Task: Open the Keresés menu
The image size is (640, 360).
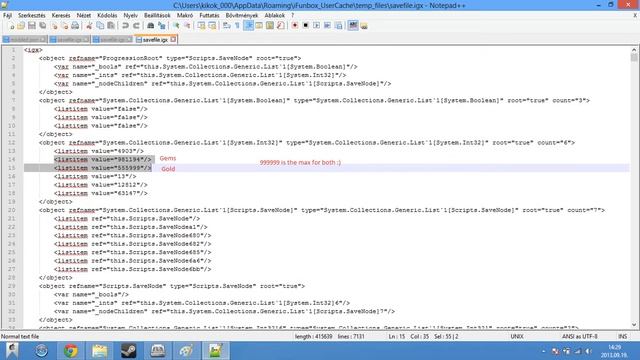Action: pos(61,15)
